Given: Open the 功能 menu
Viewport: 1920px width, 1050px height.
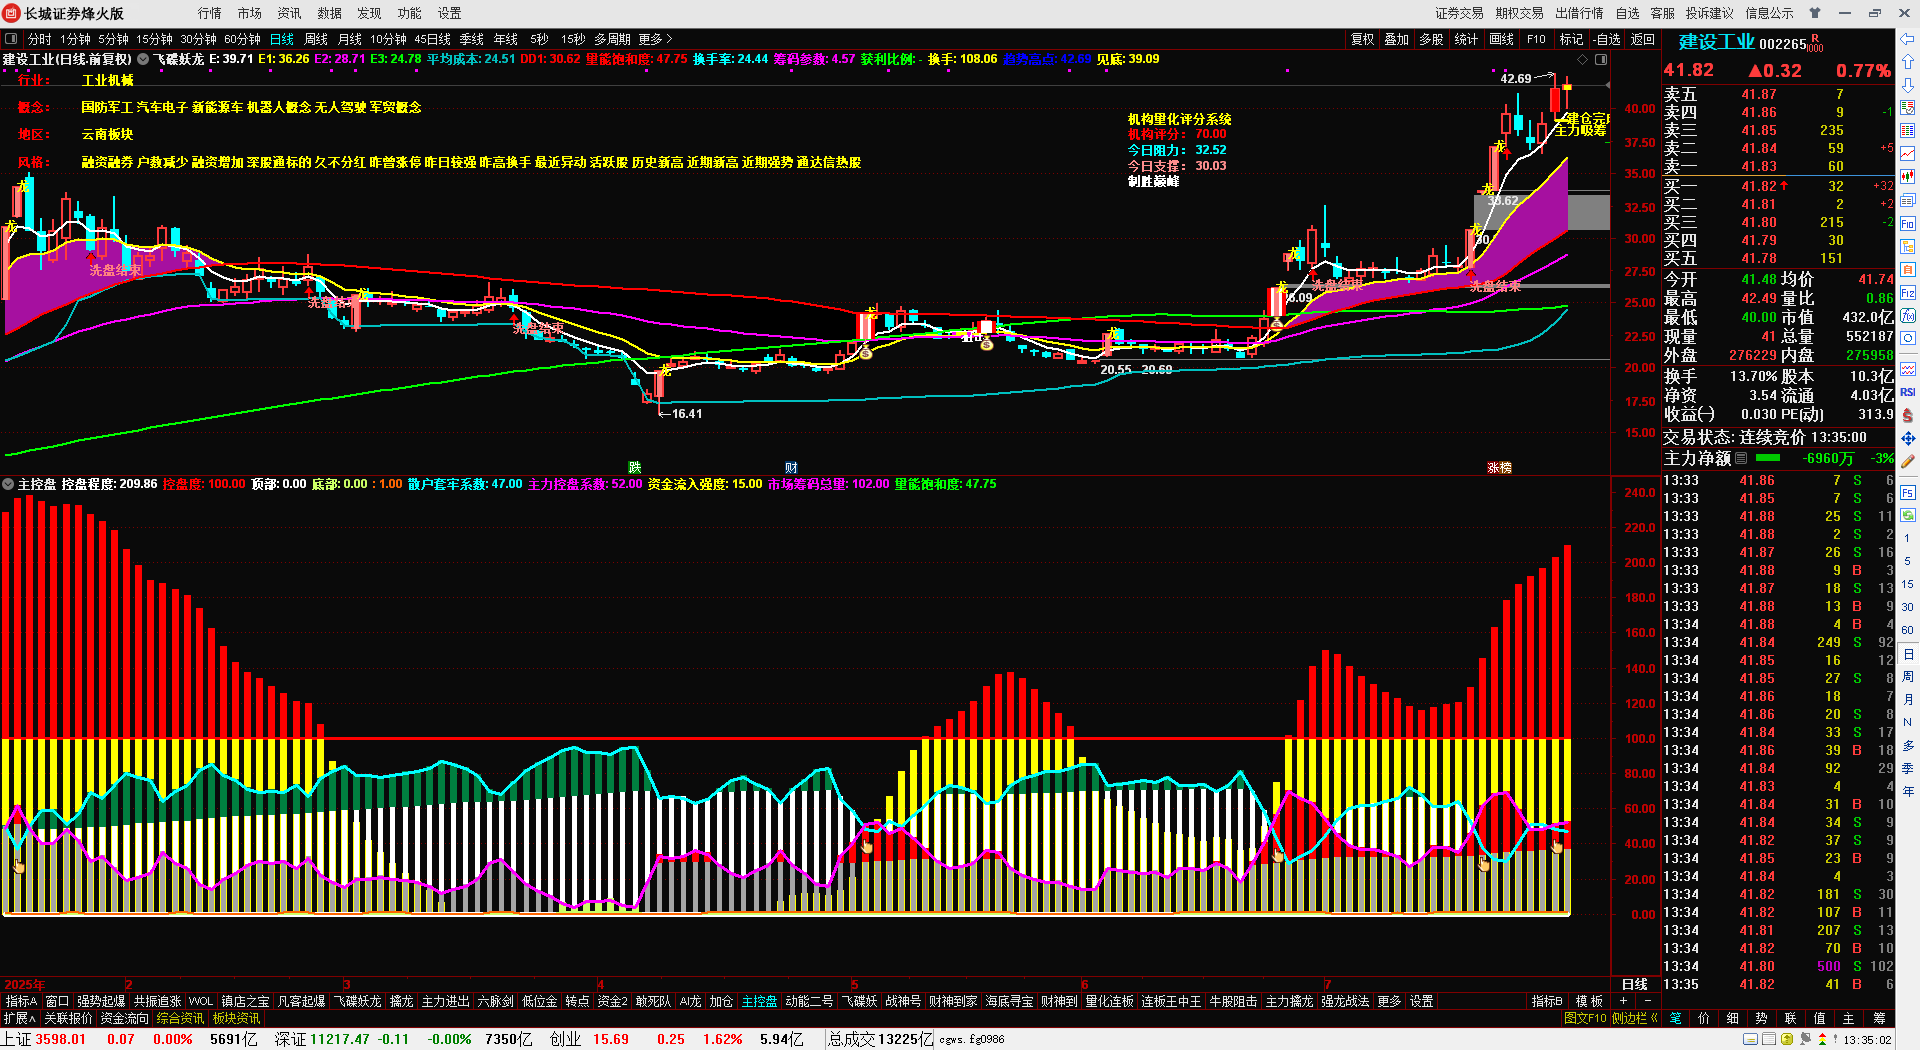Looking at the screenshot, I should click(x=410, y=13).
